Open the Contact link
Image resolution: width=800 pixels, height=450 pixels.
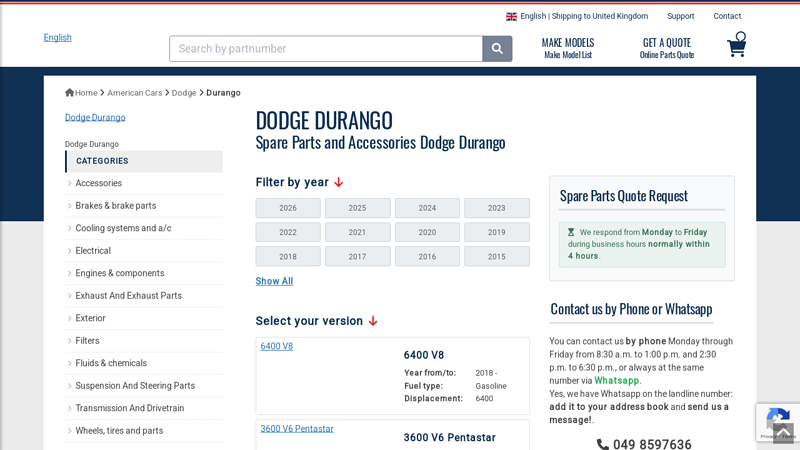[x=727, y=16]
